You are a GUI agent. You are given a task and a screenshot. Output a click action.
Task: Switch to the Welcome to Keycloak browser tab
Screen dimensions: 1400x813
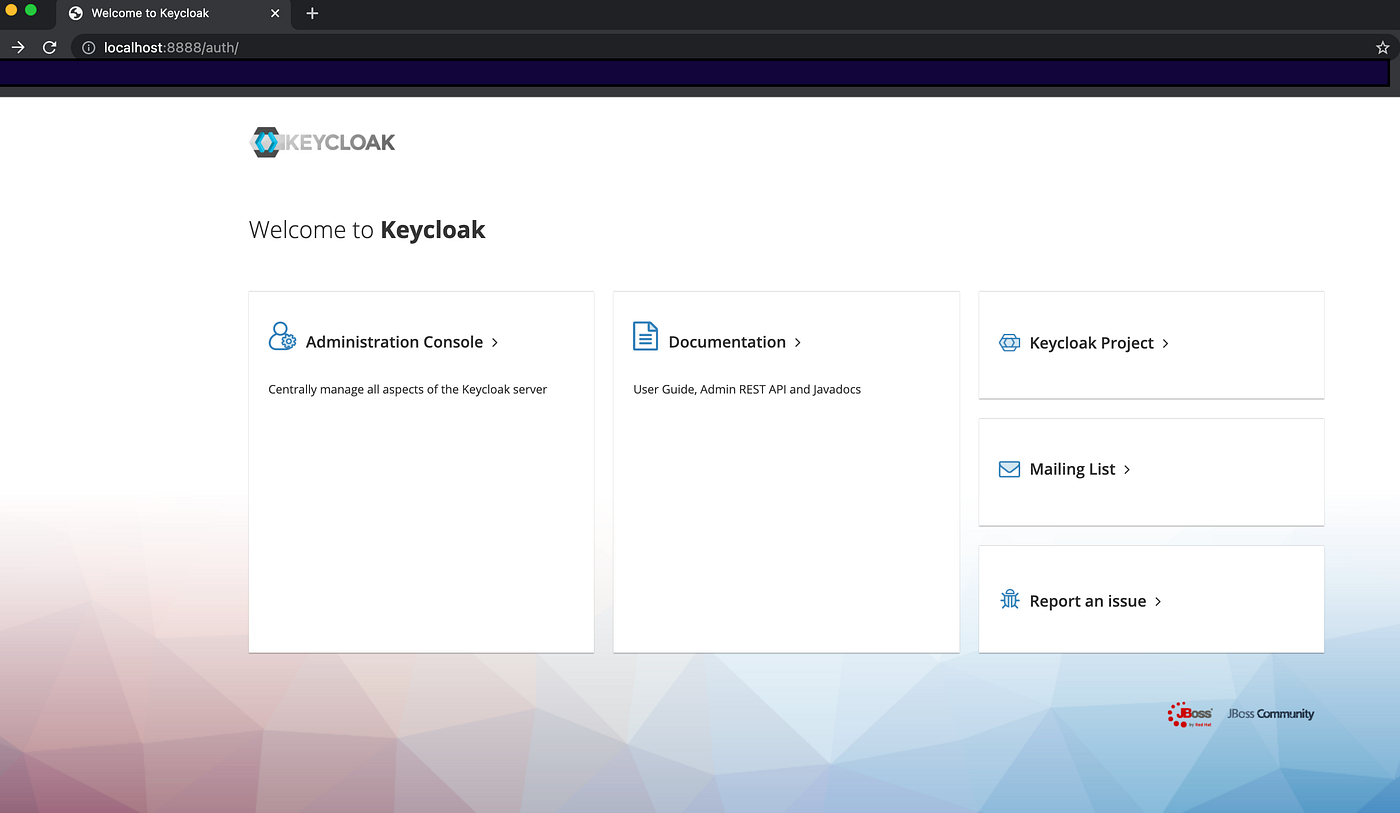150,13
